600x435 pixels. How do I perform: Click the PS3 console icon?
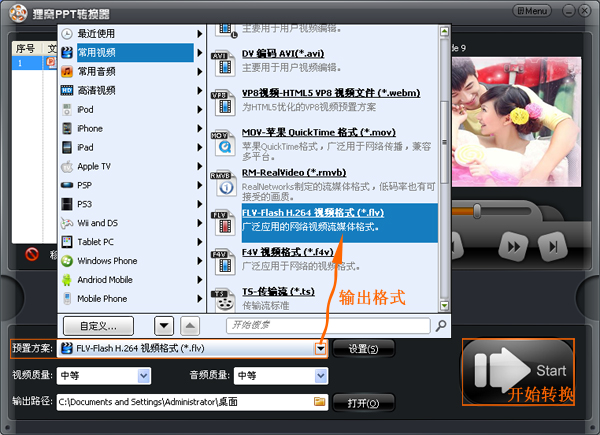[67, 204]
